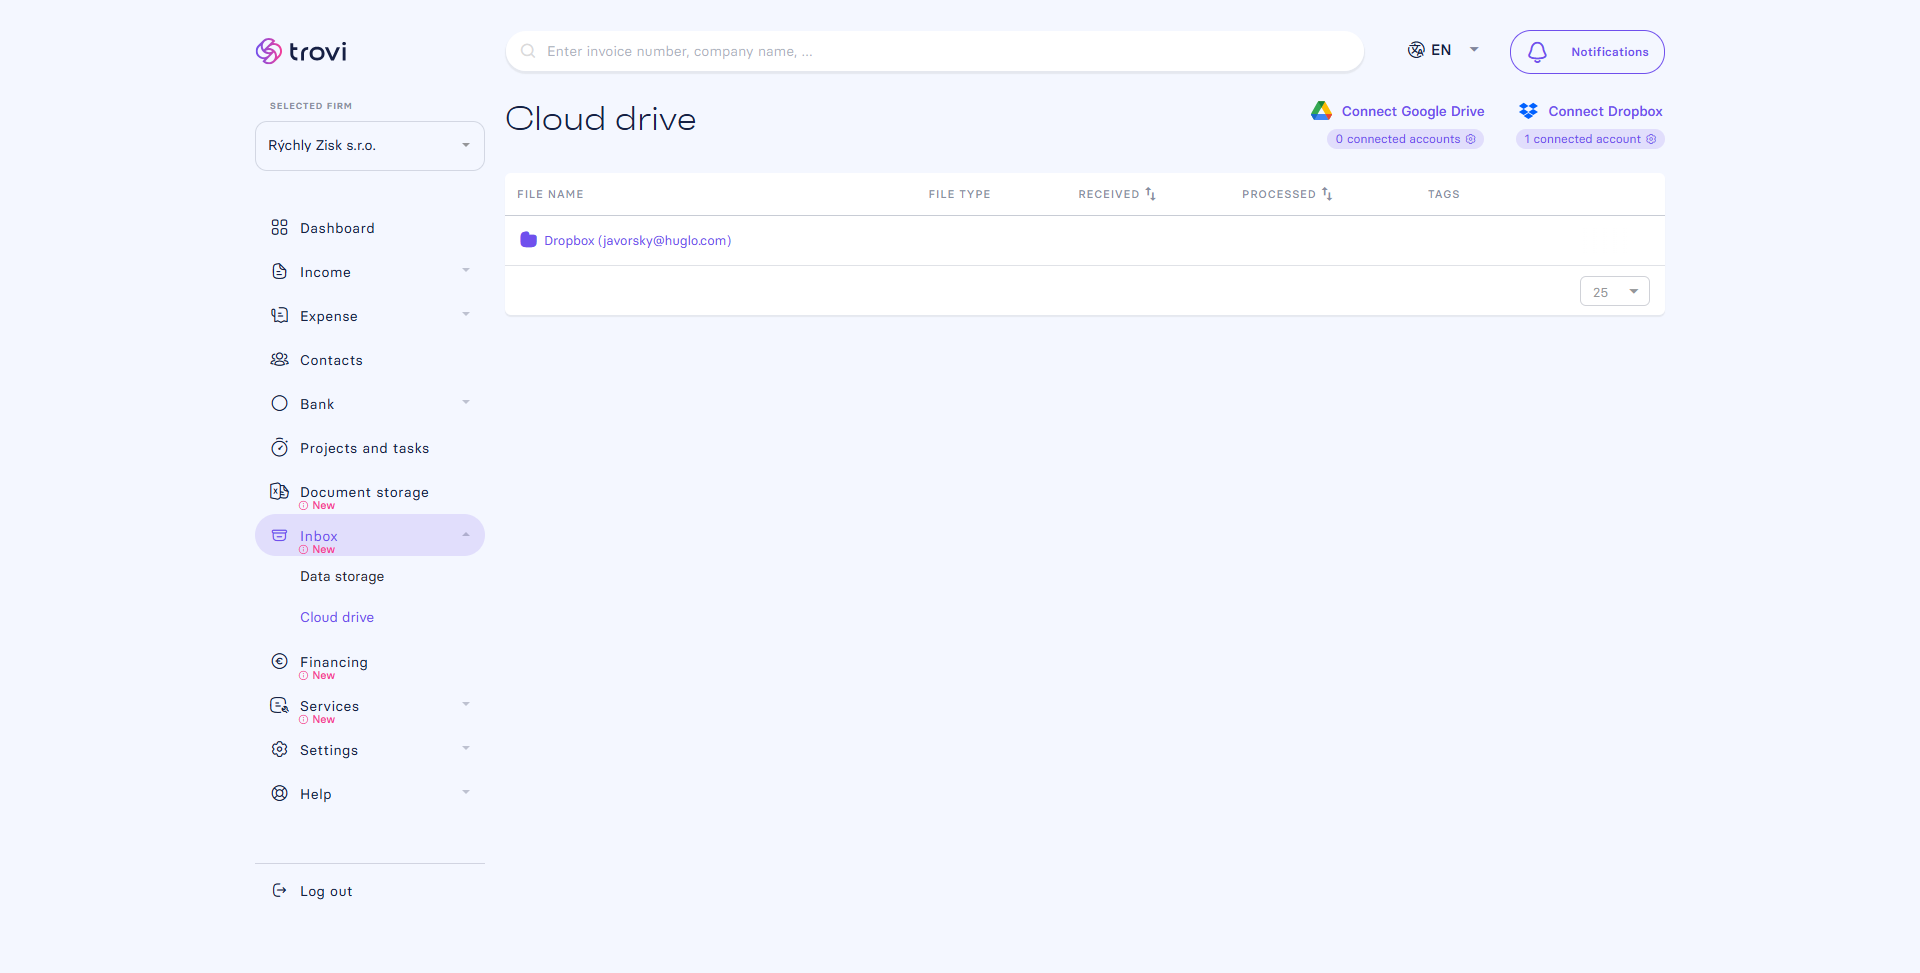Click the Help lifebuoy icon
The width and height of the screenshot is (1920, 973).
[280, 793]
